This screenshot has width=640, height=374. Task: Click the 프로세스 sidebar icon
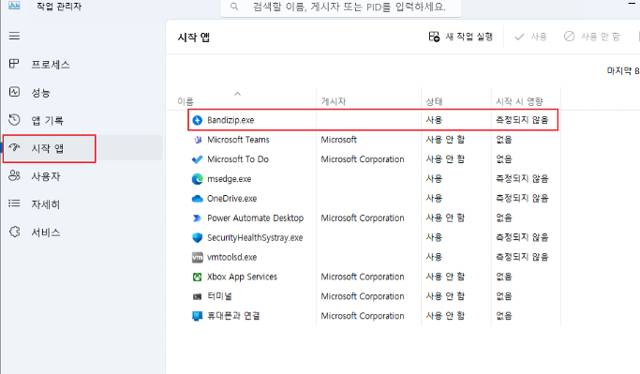tap(14, 63)
